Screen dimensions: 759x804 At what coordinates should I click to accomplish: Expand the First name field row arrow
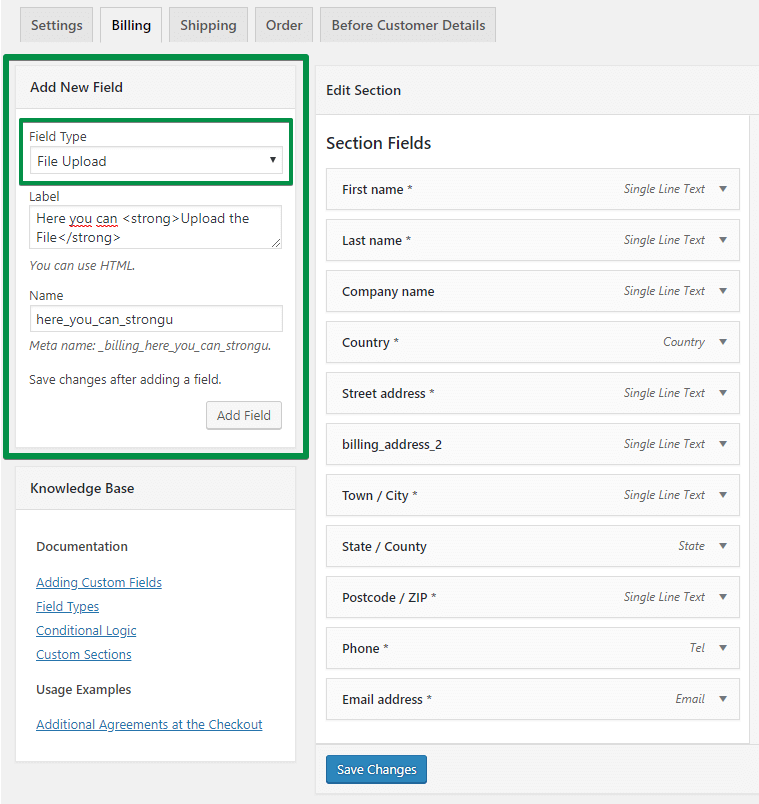723,189
